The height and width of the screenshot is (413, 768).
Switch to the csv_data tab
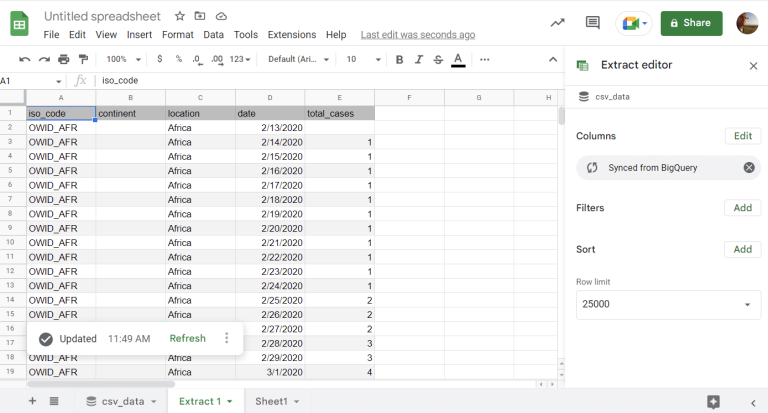pyautogui.click(x=123, y=401)
